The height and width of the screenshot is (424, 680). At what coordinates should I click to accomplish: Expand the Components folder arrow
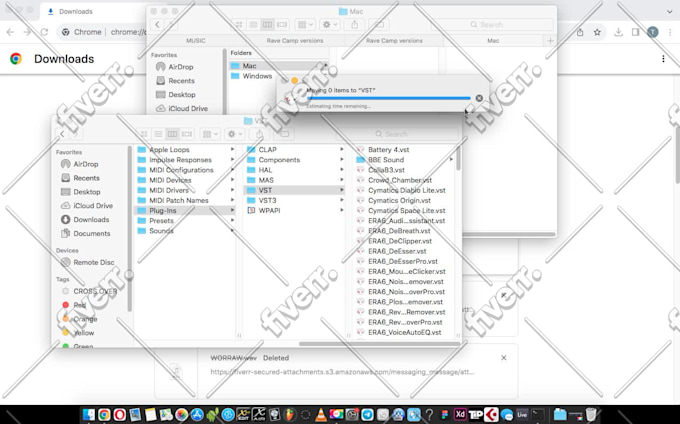pyautogui.click(x=342, y=160)
